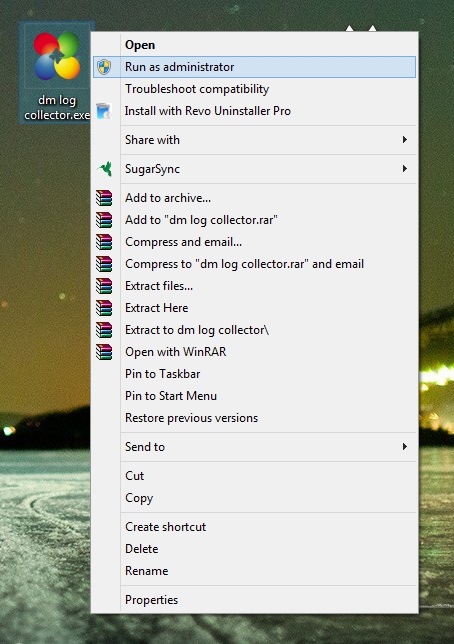Click the WinRAR icon beside Compress and email...
The image size is (454, 644).
pos(104,242)
